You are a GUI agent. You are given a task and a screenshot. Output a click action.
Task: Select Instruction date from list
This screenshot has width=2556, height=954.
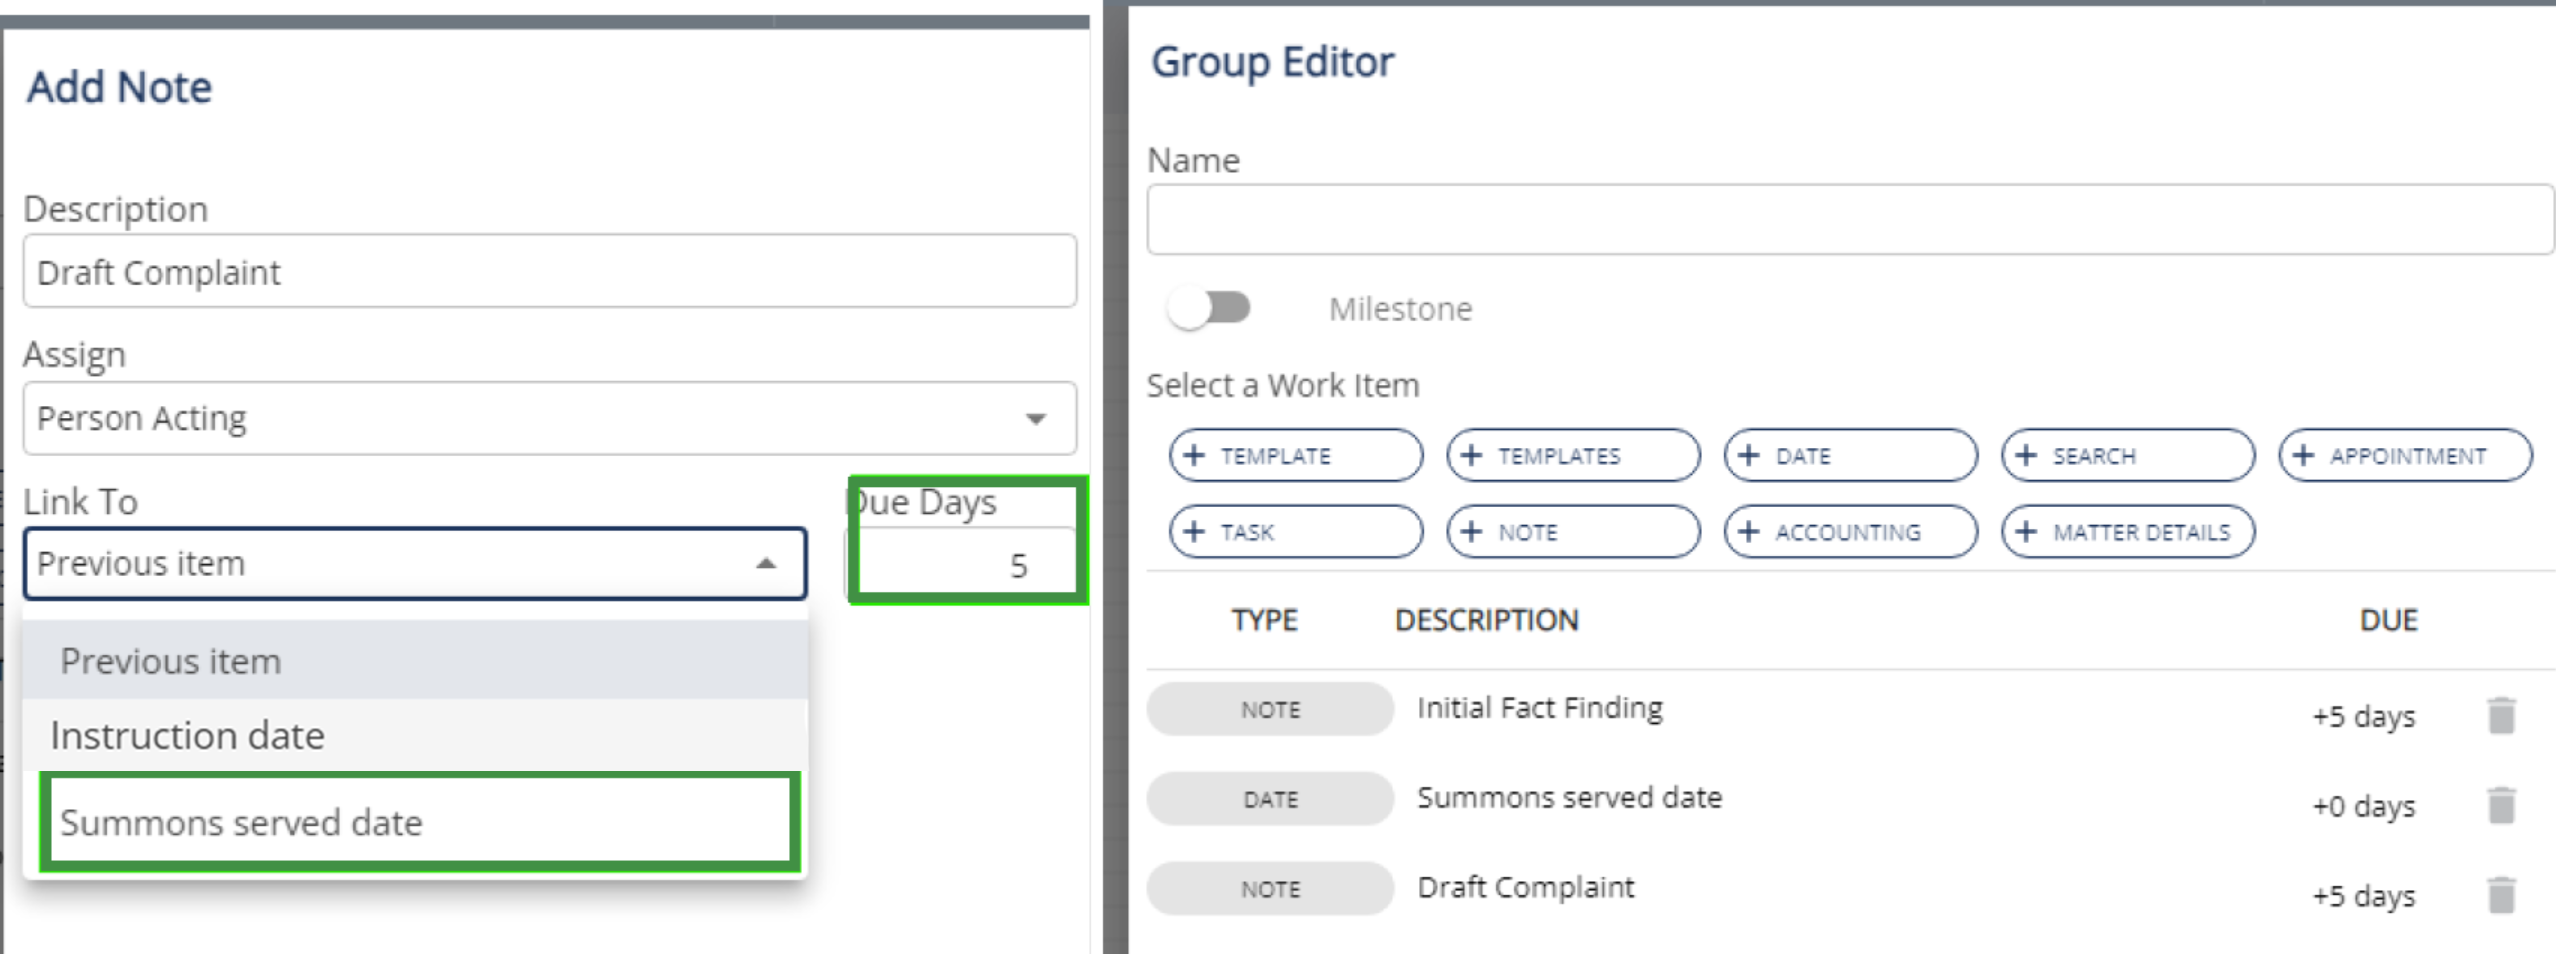tap(415, 736)
